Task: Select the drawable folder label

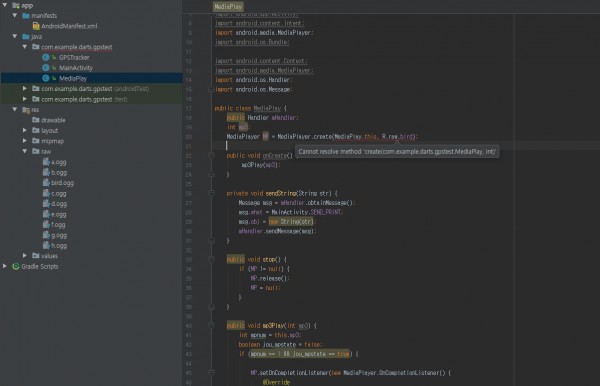Action: [x=53, y=120]
